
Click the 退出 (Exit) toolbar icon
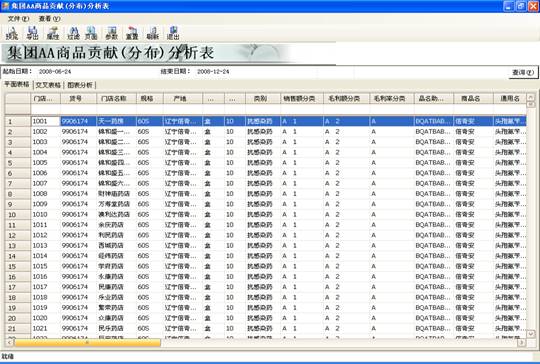(173, 33)
